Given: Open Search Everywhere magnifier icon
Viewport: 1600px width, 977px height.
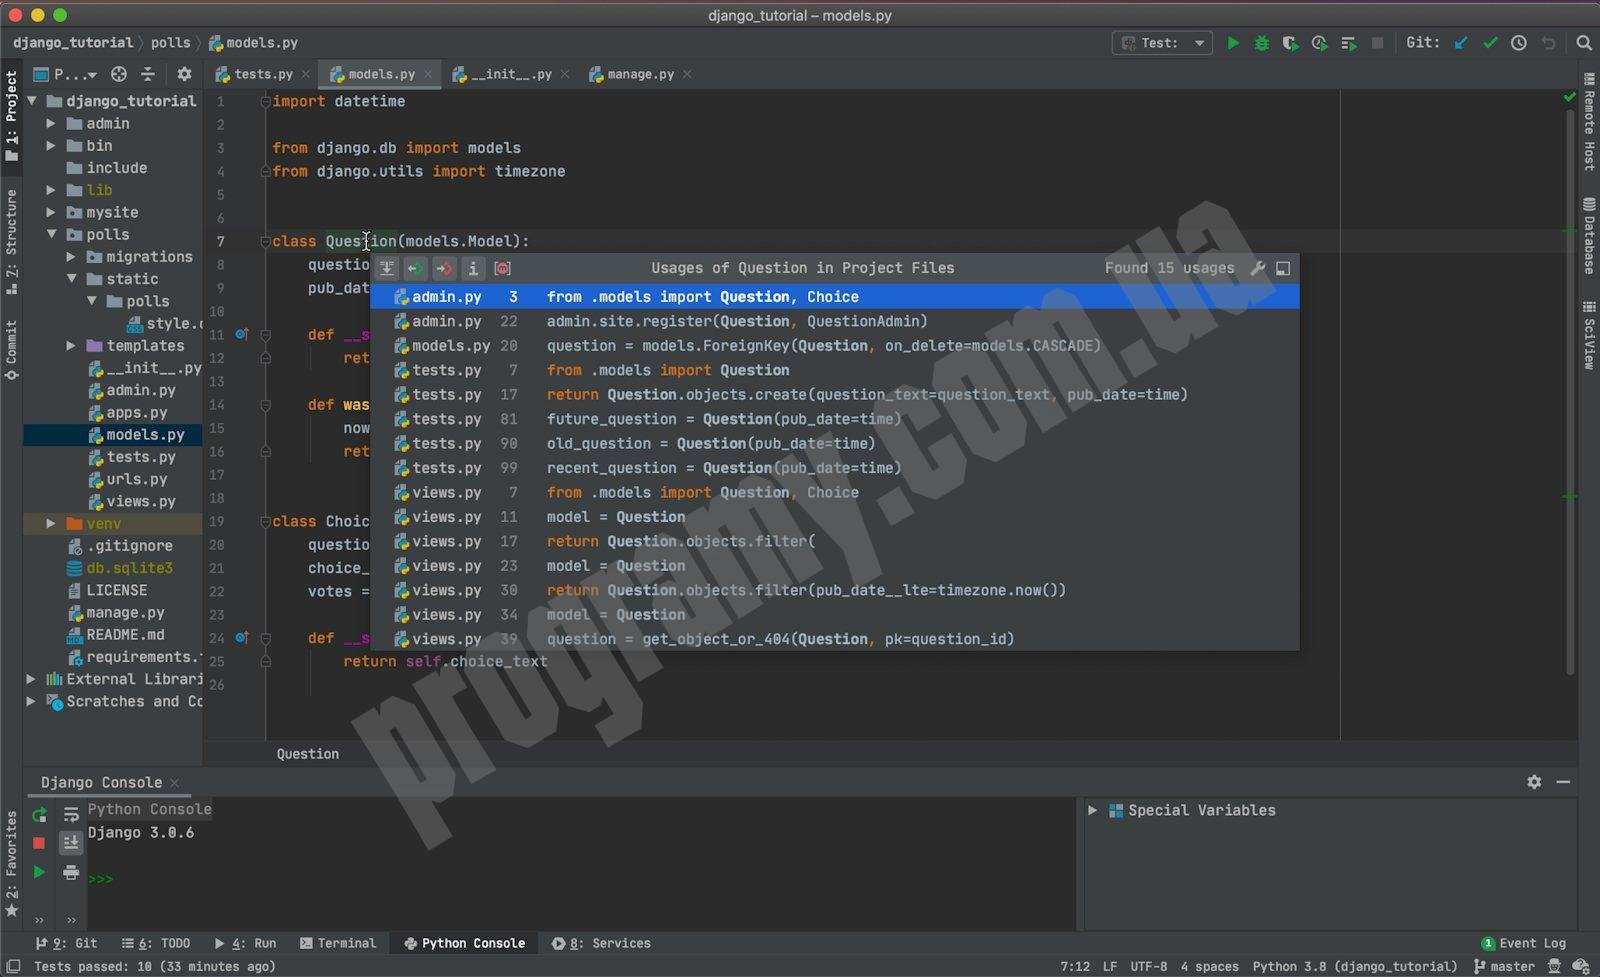Looking at the screenshot, I should tap(1584, 43).
